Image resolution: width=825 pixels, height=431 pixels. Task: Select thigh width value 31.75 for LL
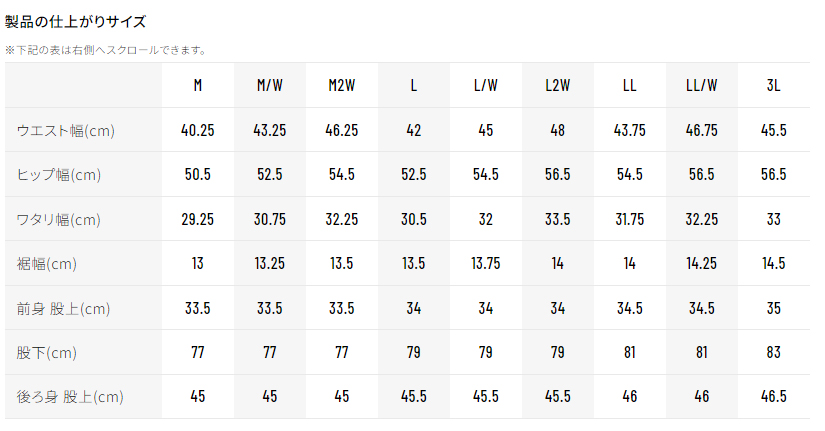[x=630, y=220]
